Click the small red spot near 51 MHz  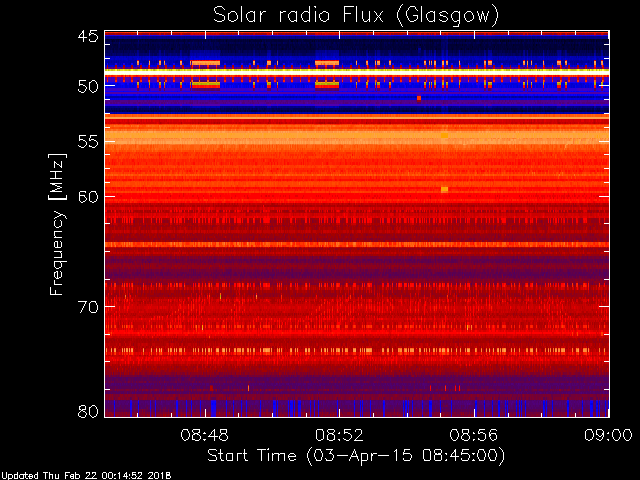(x=419, y=98)
